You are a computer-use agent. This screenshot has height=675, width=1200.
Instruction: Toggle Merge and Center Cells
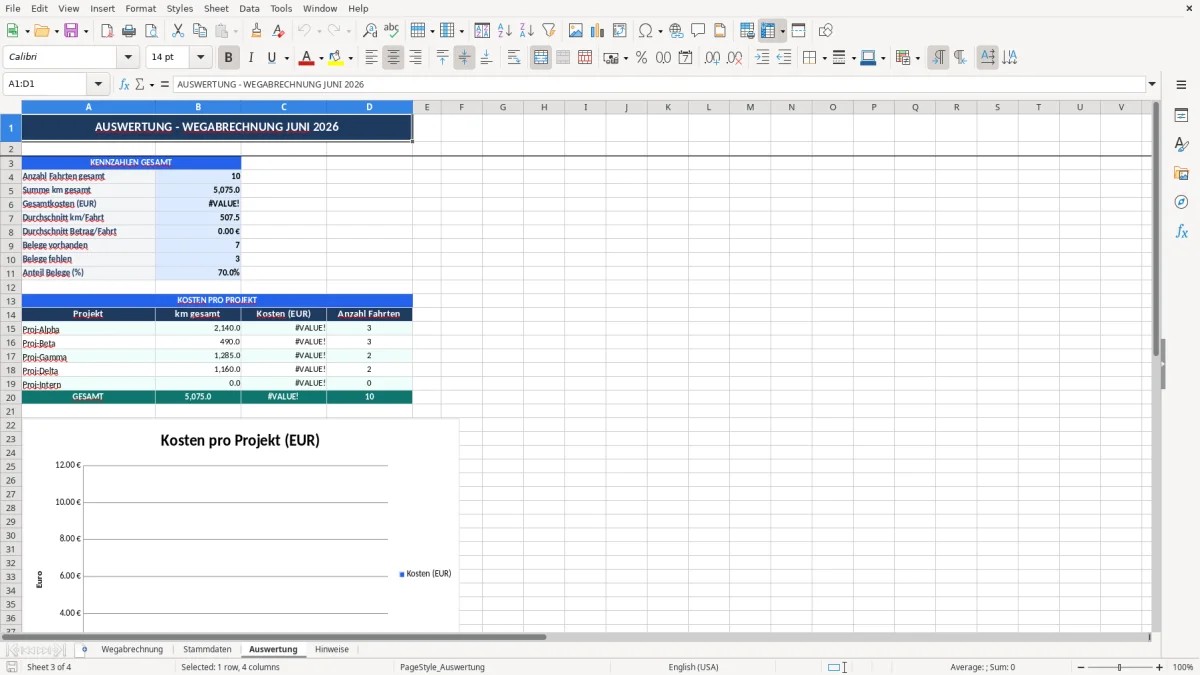(x=541, y=58)
